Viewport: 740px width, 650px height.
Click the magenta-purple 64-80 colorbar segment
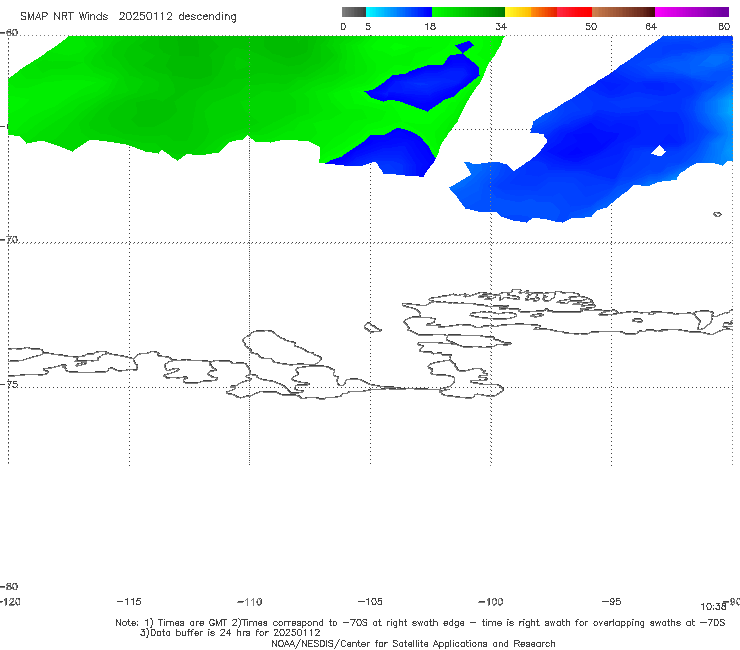pyautogui.click(x=692, y=12)
